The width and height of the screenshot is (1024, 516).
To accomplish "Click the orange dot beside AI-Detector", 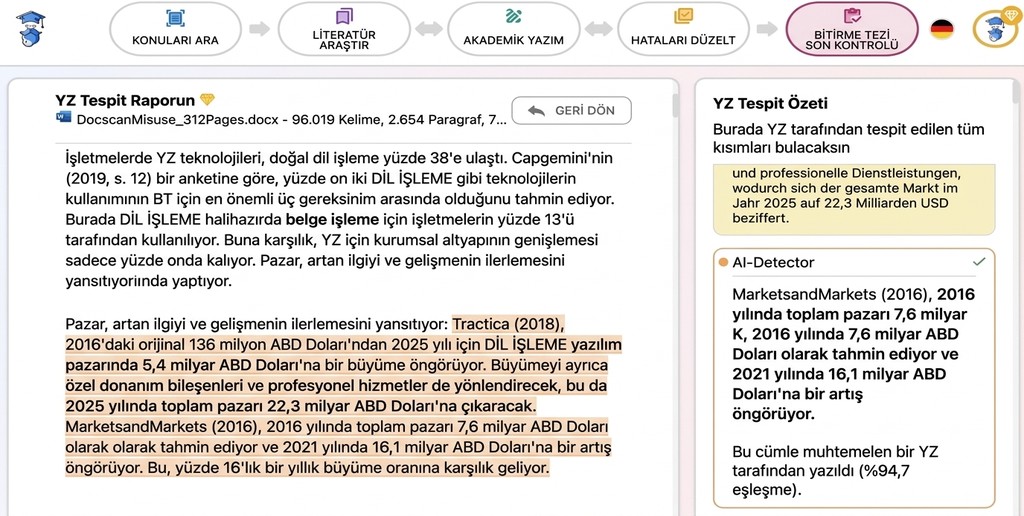I will pos(723,263).
